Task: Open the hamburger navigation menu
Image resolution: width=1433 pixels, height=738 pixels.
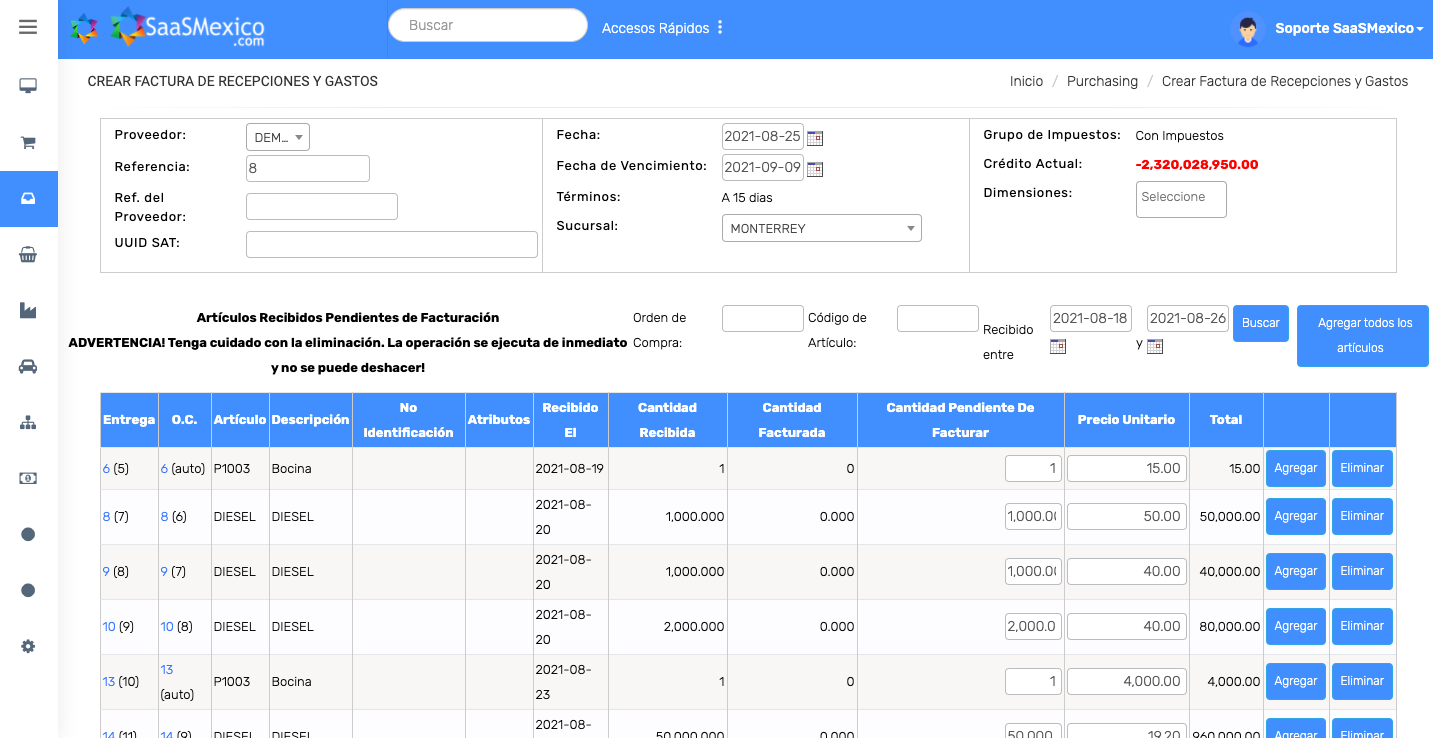Action: (28, 27)
